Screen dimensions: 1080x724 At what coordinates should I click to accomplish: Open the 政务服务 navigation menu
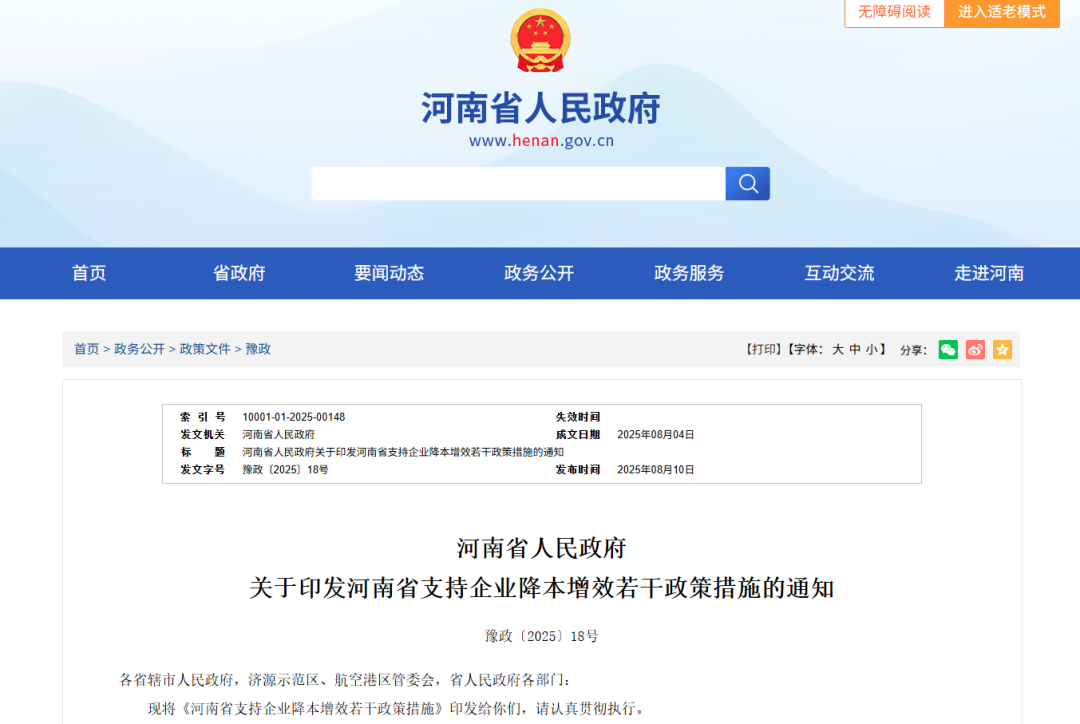pos(687,273)
